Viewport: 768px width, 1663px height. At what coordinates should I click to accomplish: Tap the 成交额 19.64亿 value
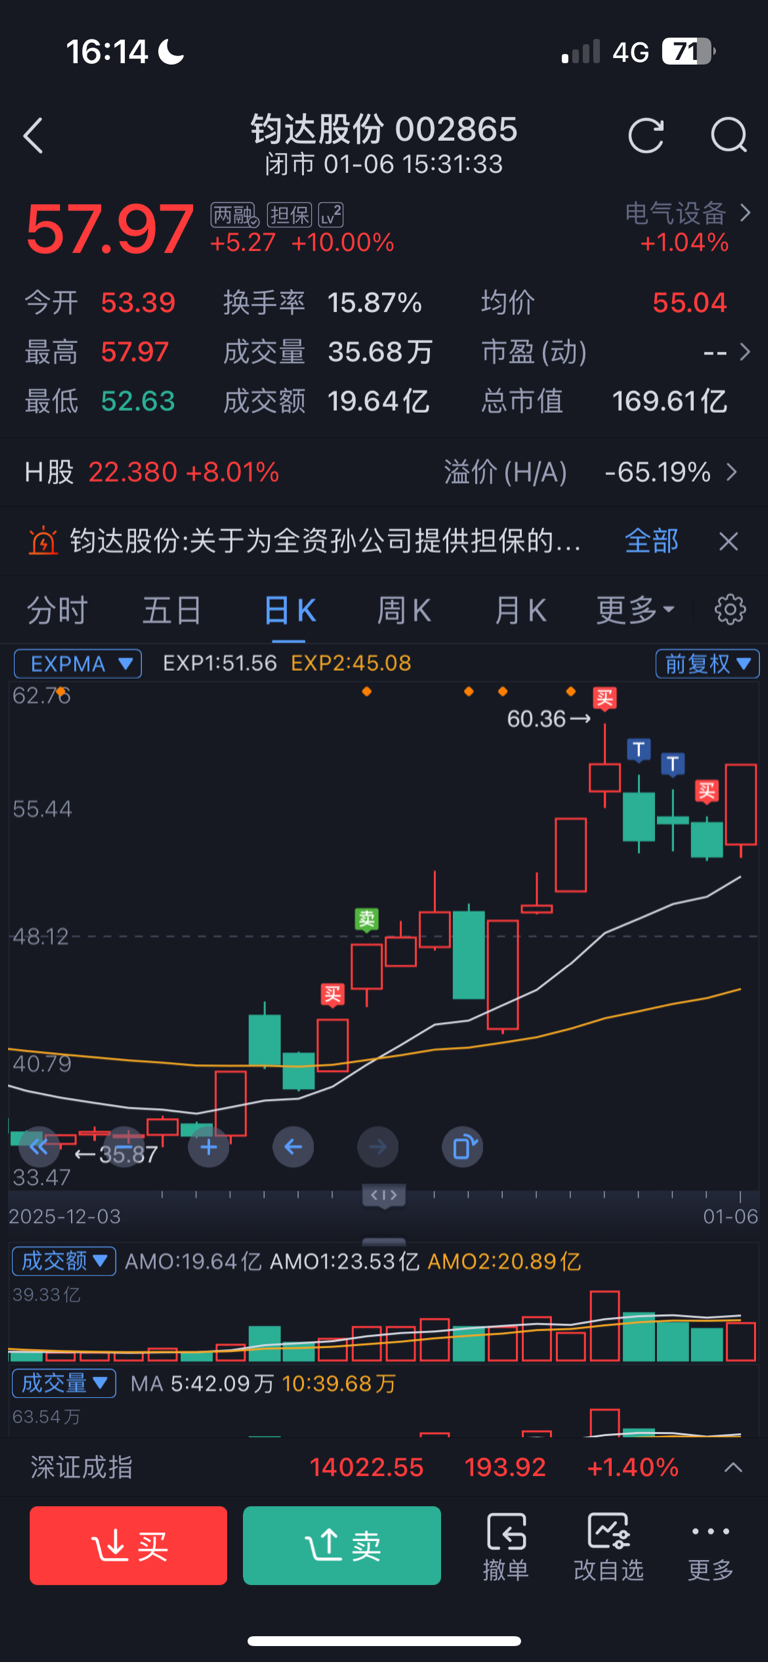point(379,401)
